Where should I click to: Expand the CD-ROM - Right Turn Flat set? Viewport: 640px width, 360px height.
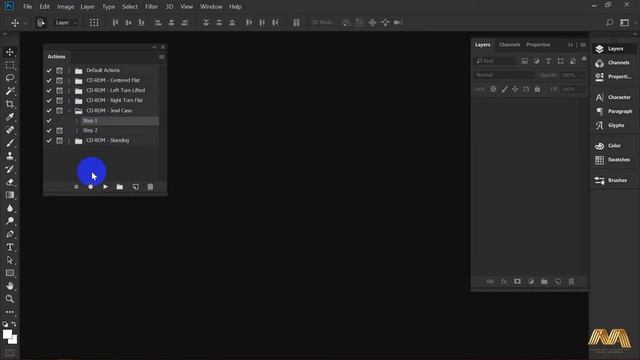tap(69, 100)
